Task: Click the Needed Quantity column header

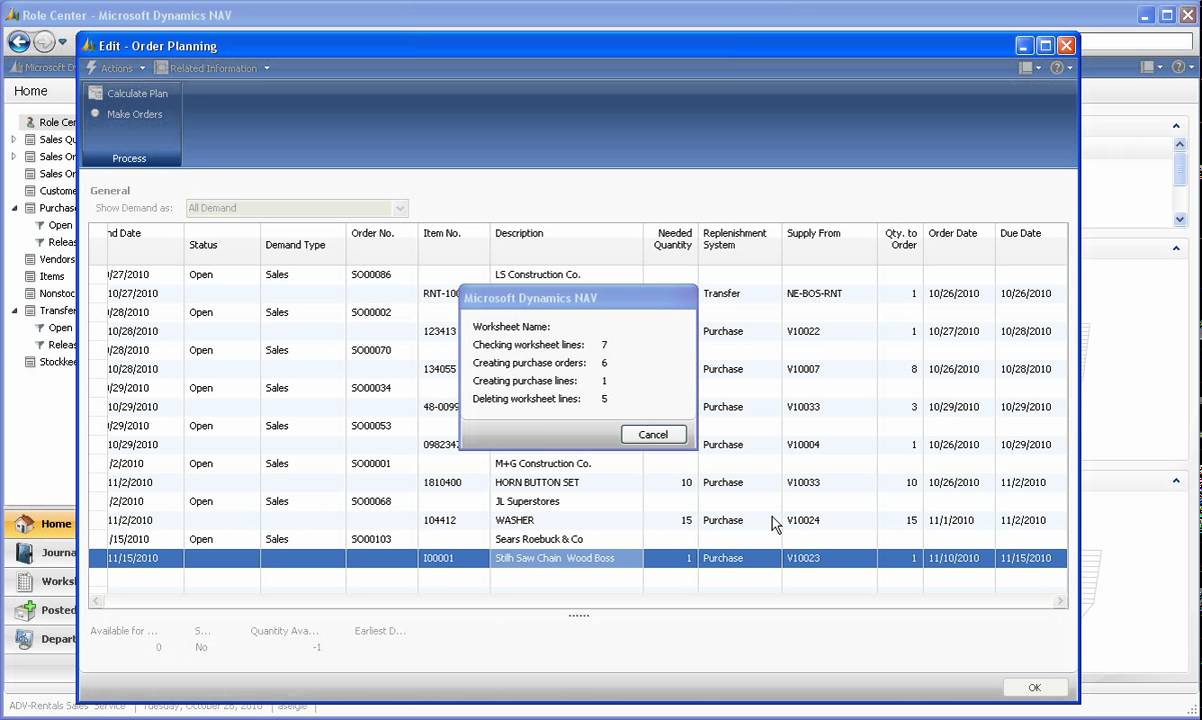Action: (x=670, y=244)
